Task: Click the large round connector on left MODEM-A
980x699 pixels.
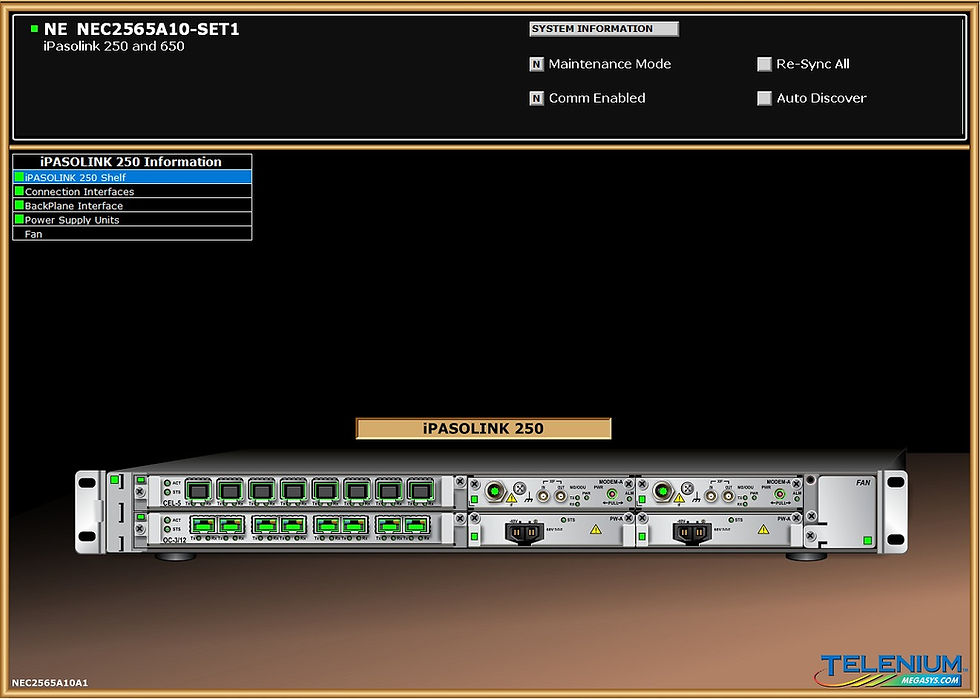Action: click(495, 491)
